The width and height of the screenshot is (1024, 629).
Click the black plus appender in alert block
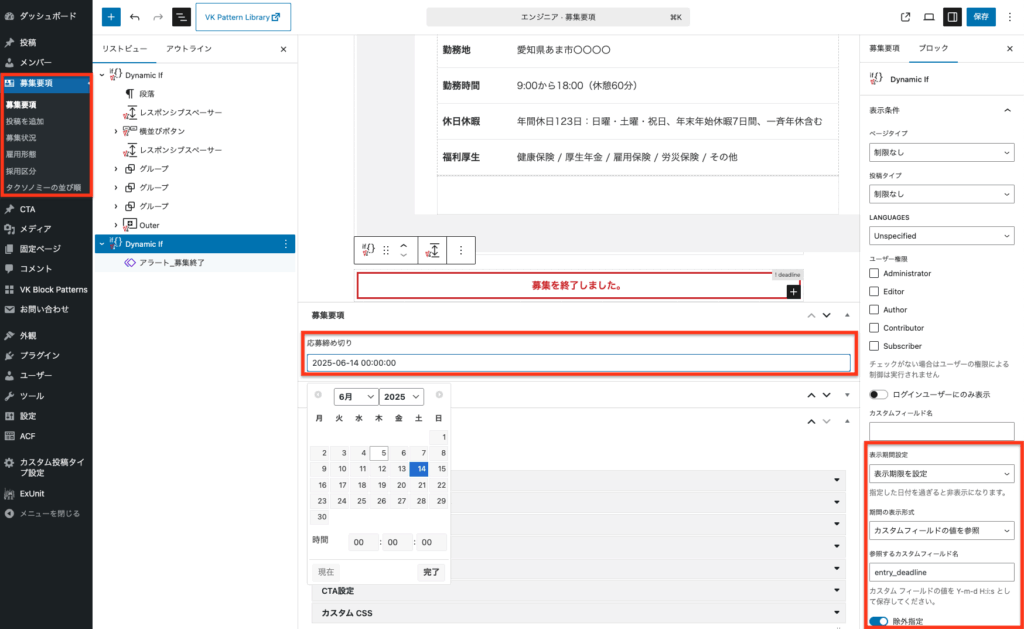click(x=793, y=291)
